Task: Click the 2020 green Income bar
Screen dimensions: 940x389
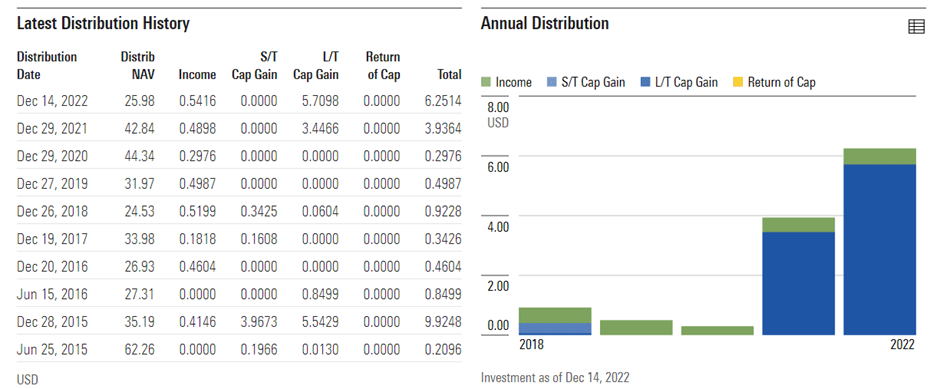Action: tap(718, 330)
